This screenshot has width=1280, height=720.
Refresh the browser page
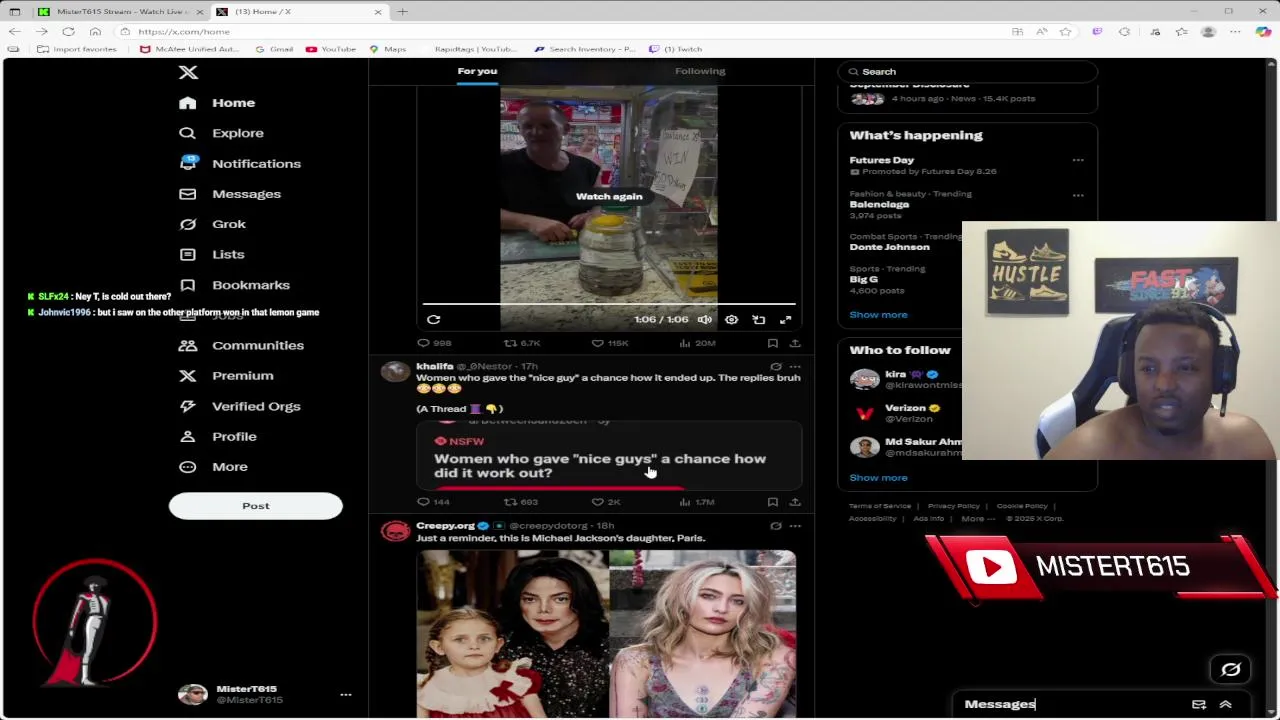pos(68,32)
